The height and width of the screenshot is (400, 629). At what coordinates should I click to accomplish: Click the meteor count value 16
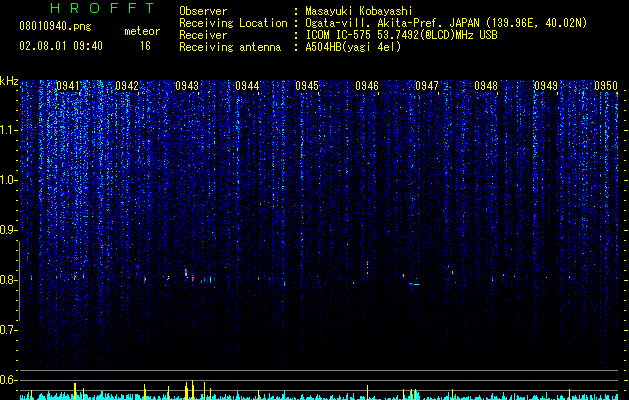coord(145,46)
